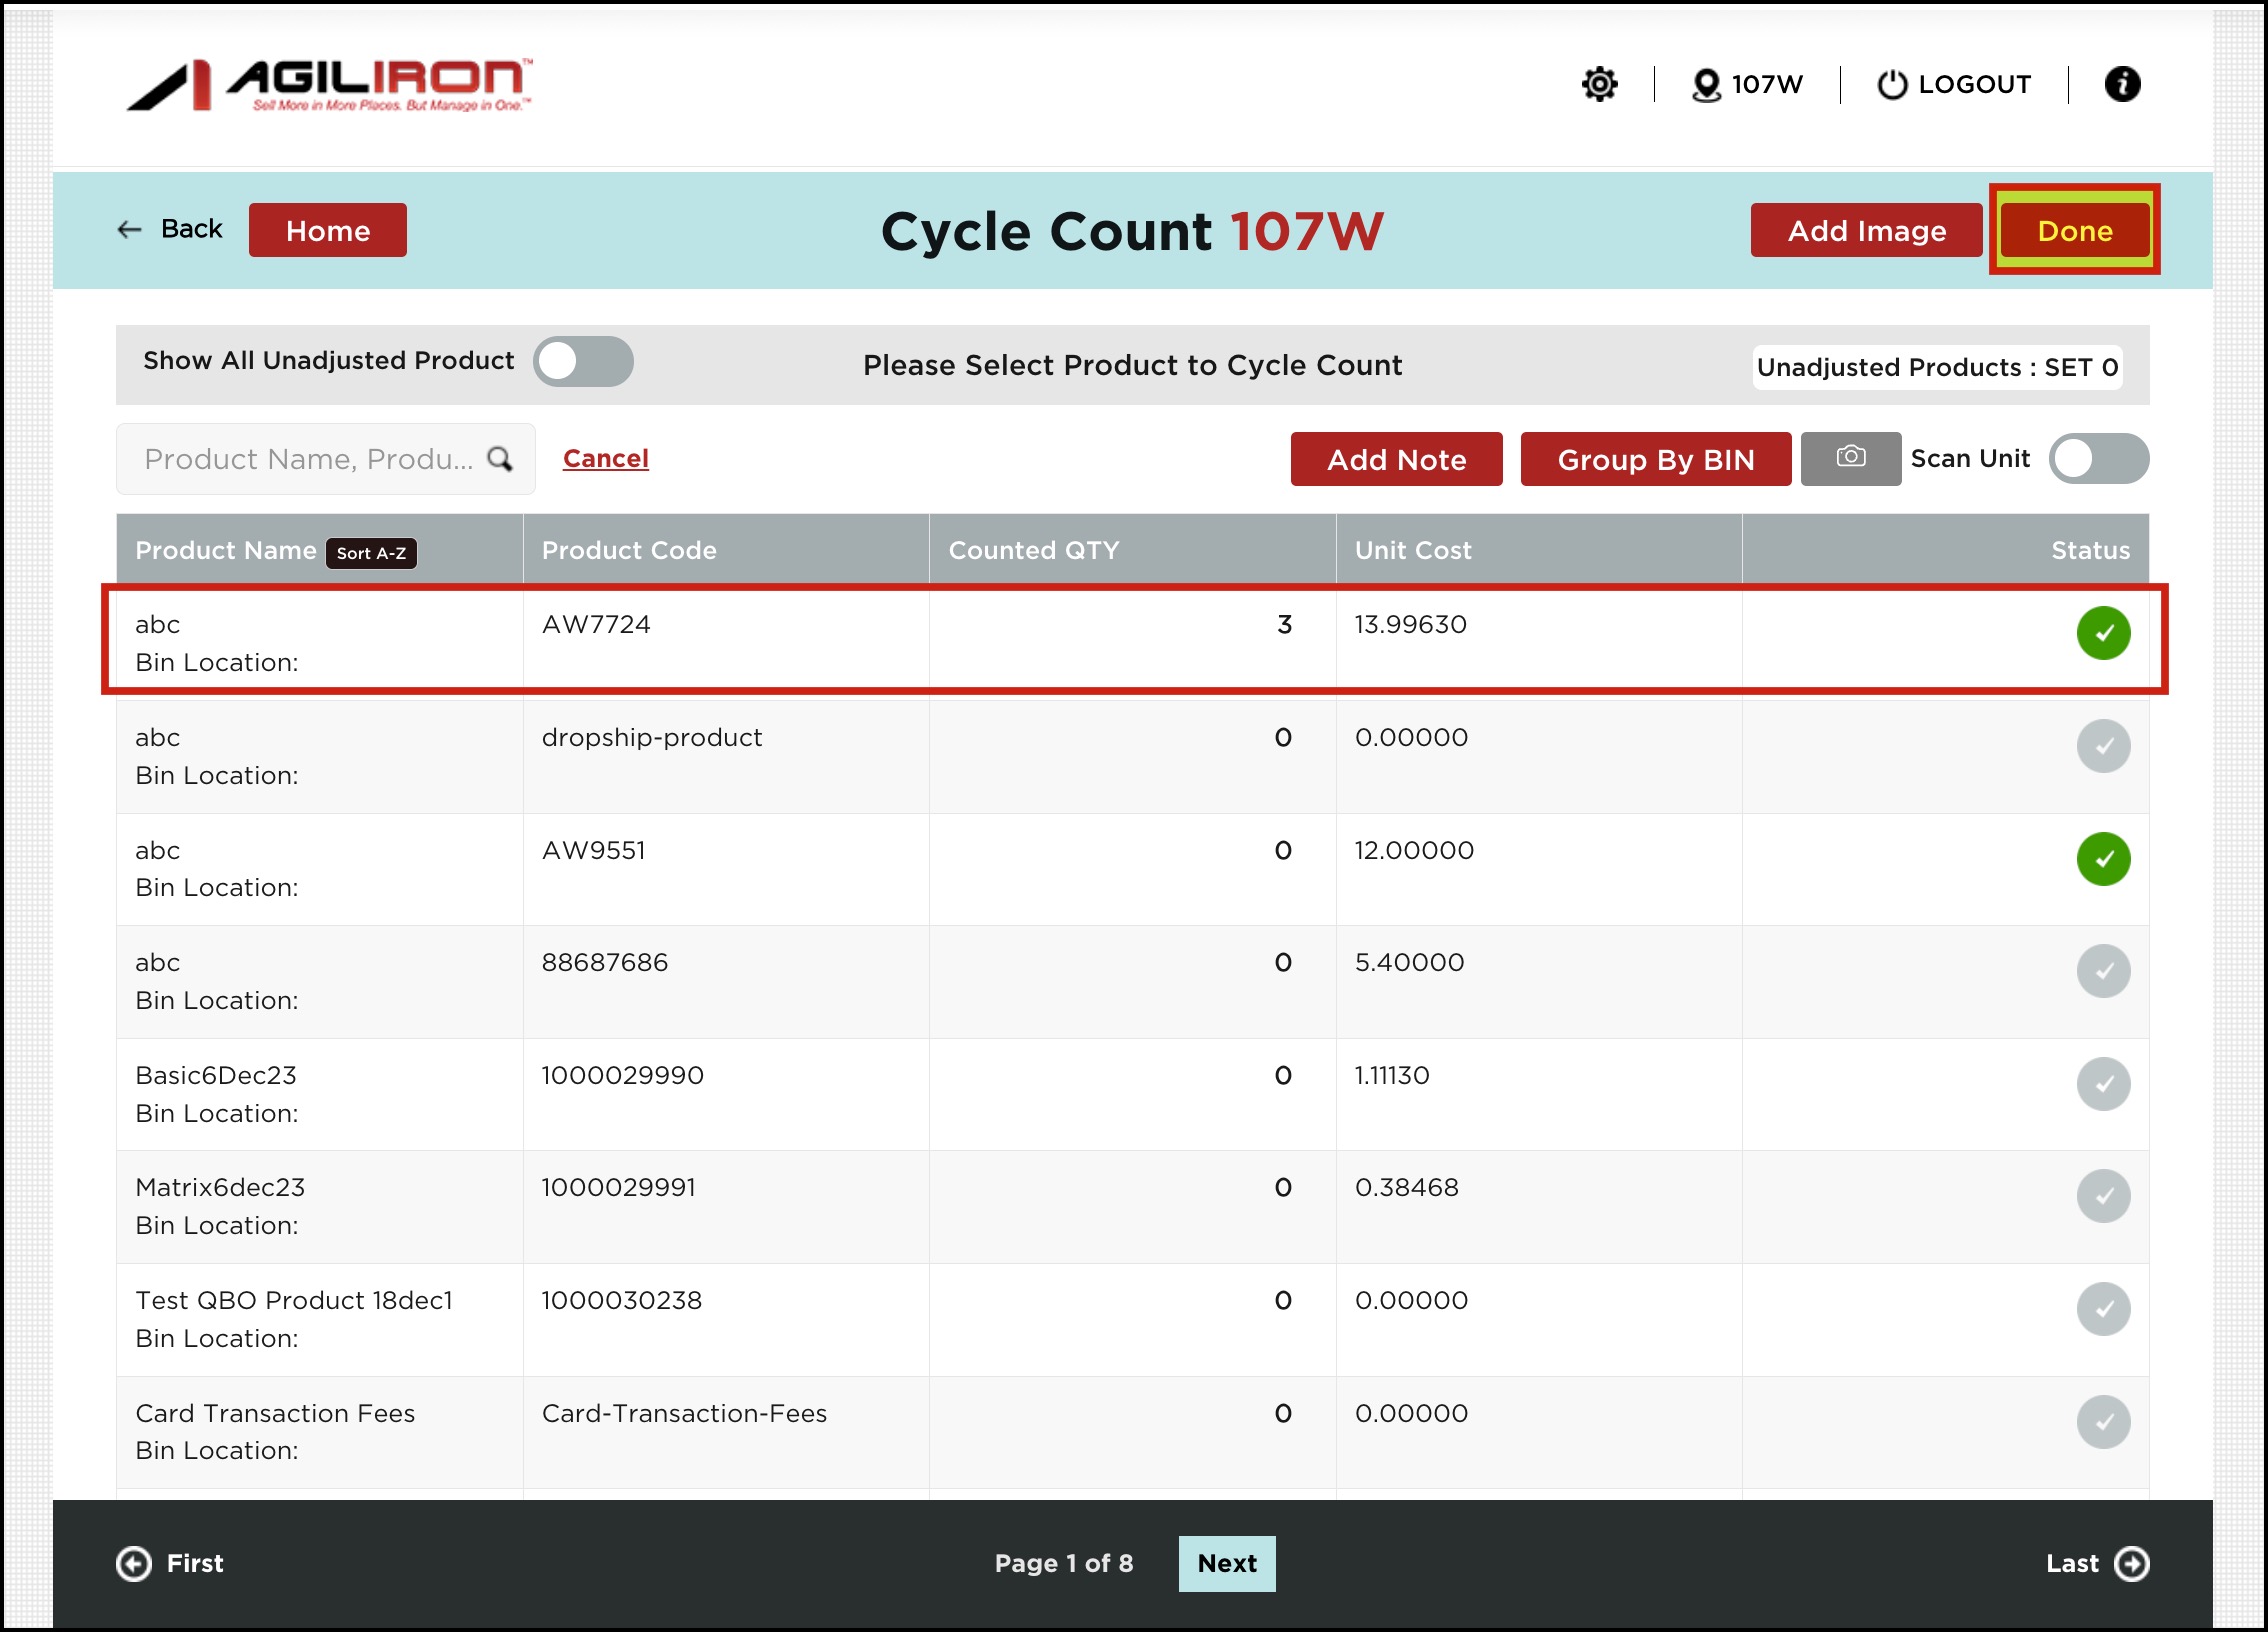Screen dimensions: 2268x1632
Task: Click the Group By BIN button
Action: 1655,459
